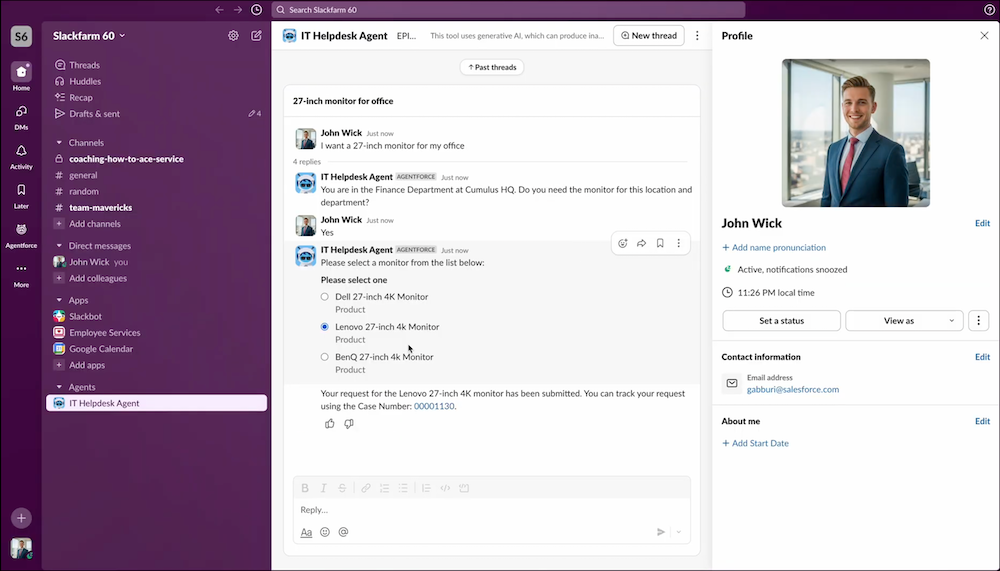Screen dimensions: 1000x571
Task: Collapse the Direct messages section
Action: coord(59,246)
